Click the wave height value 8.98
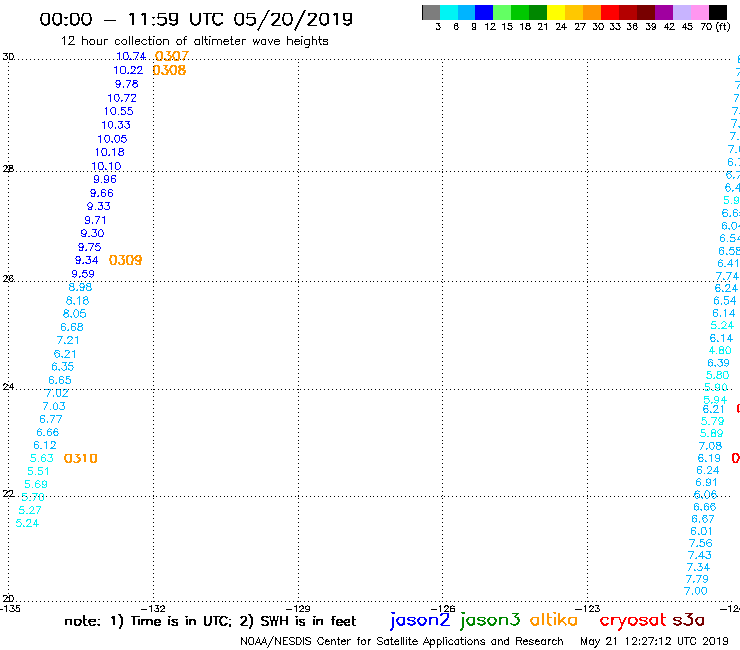Screen dimensions: 740x650 pyautogui.click(x=80, y=287)
